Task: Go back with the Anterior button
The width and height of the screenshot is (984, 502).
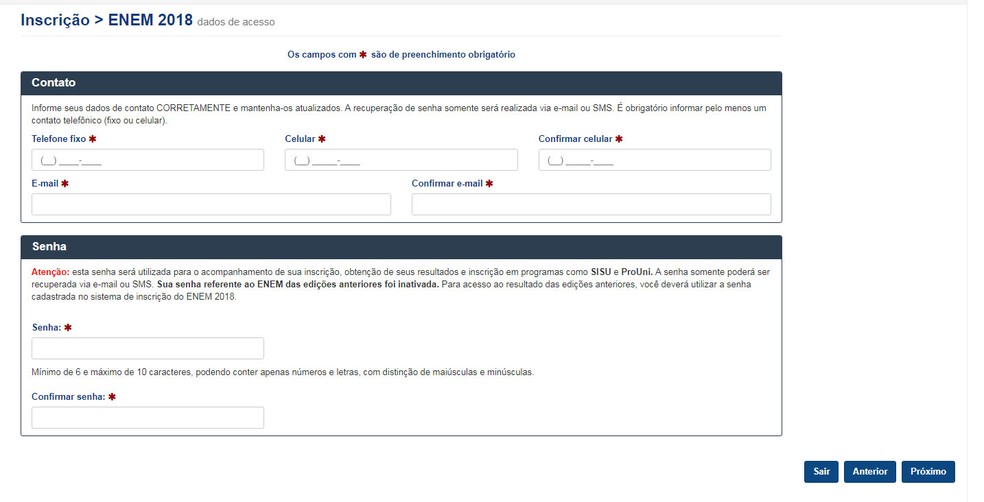Action: (x=869, y=472)
